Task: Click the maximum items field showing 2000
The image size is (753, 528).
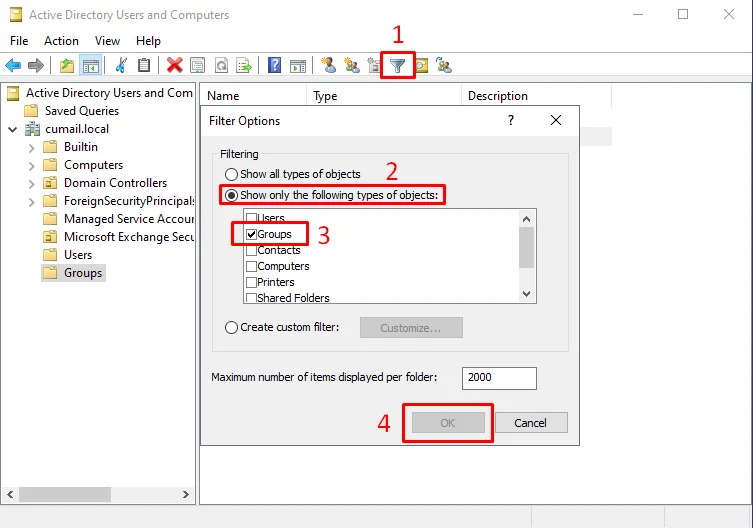Action: point(499,378)
